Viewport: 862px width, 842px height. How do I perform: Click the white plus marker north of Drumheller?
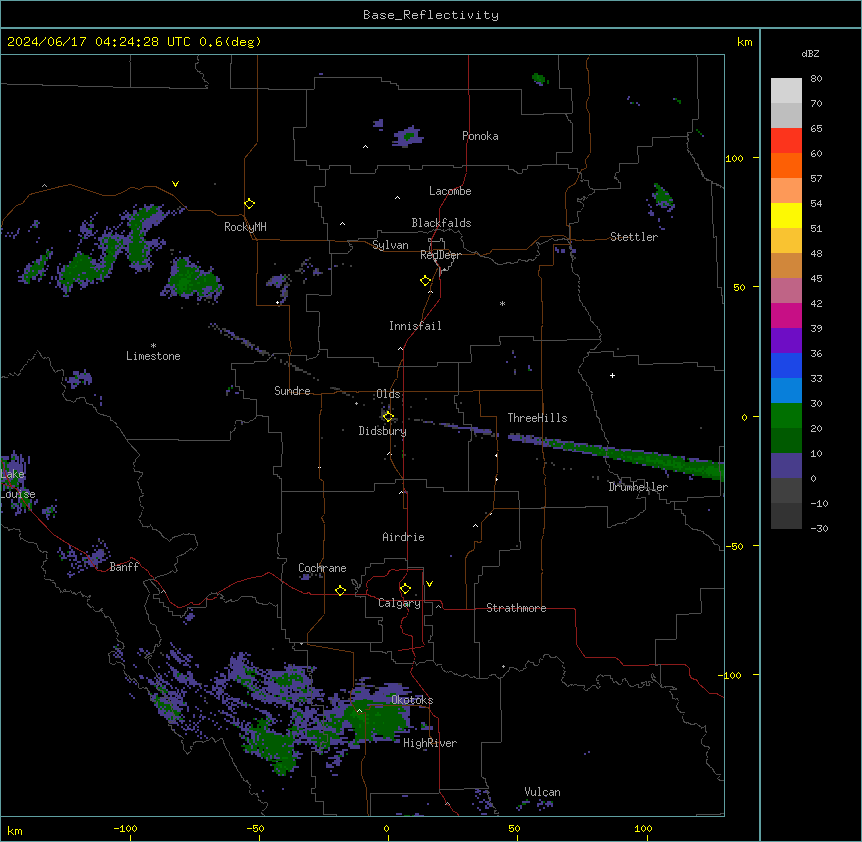click(x=612, y=375)
